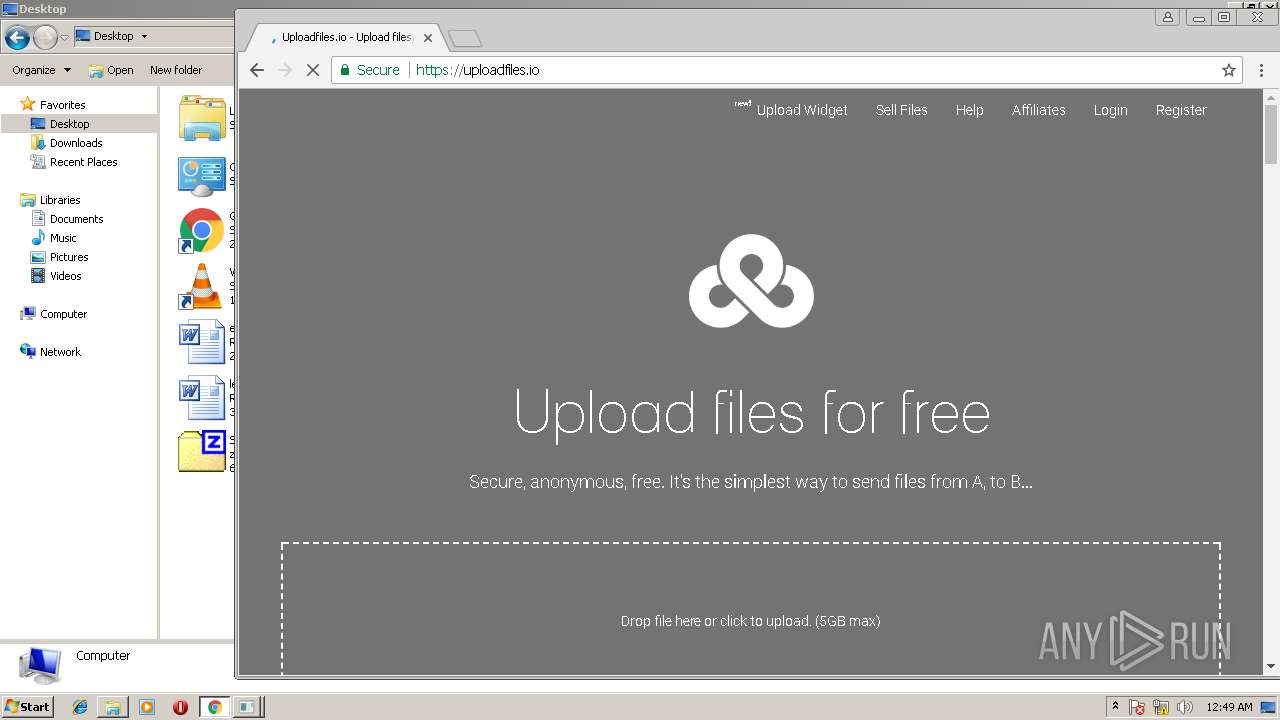Click the page vertical scrollbar thumb
The image size is (1280, 720).
(x=1271, y=133)
